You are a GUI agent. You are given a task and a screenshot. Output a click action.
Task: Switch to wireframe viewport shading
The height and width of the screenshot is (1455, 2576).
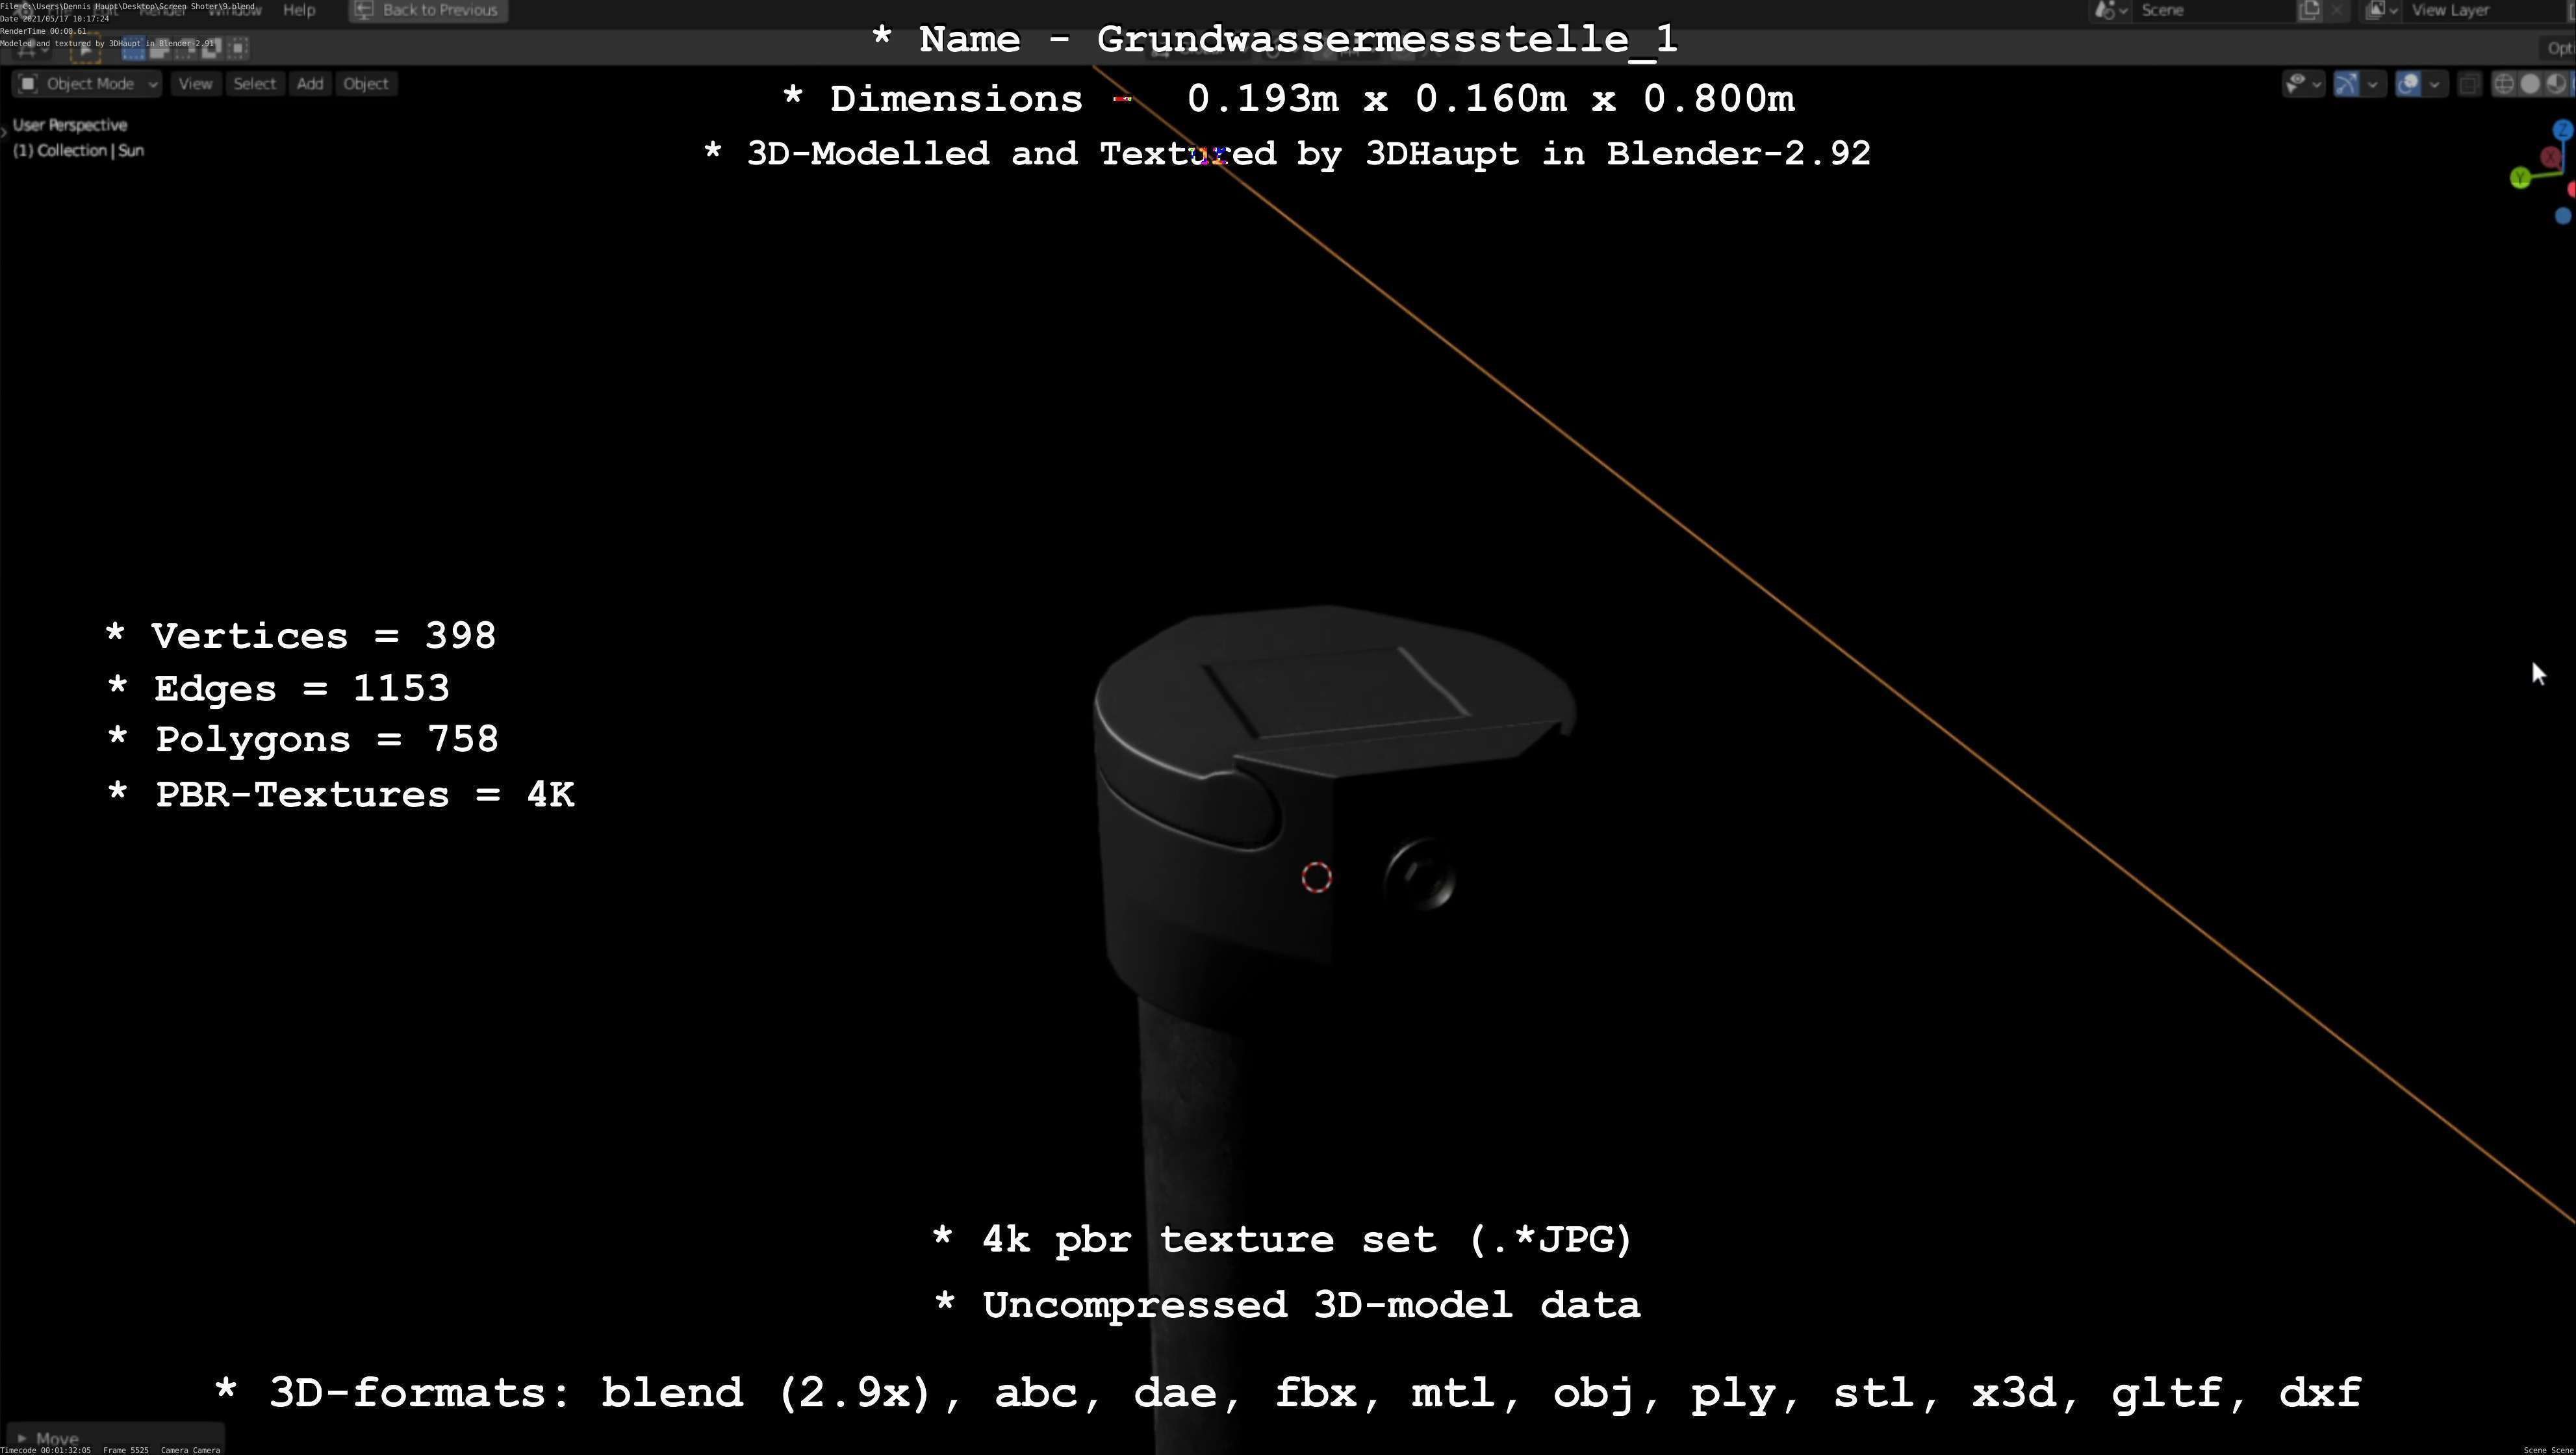click(x=2504, y=84)
